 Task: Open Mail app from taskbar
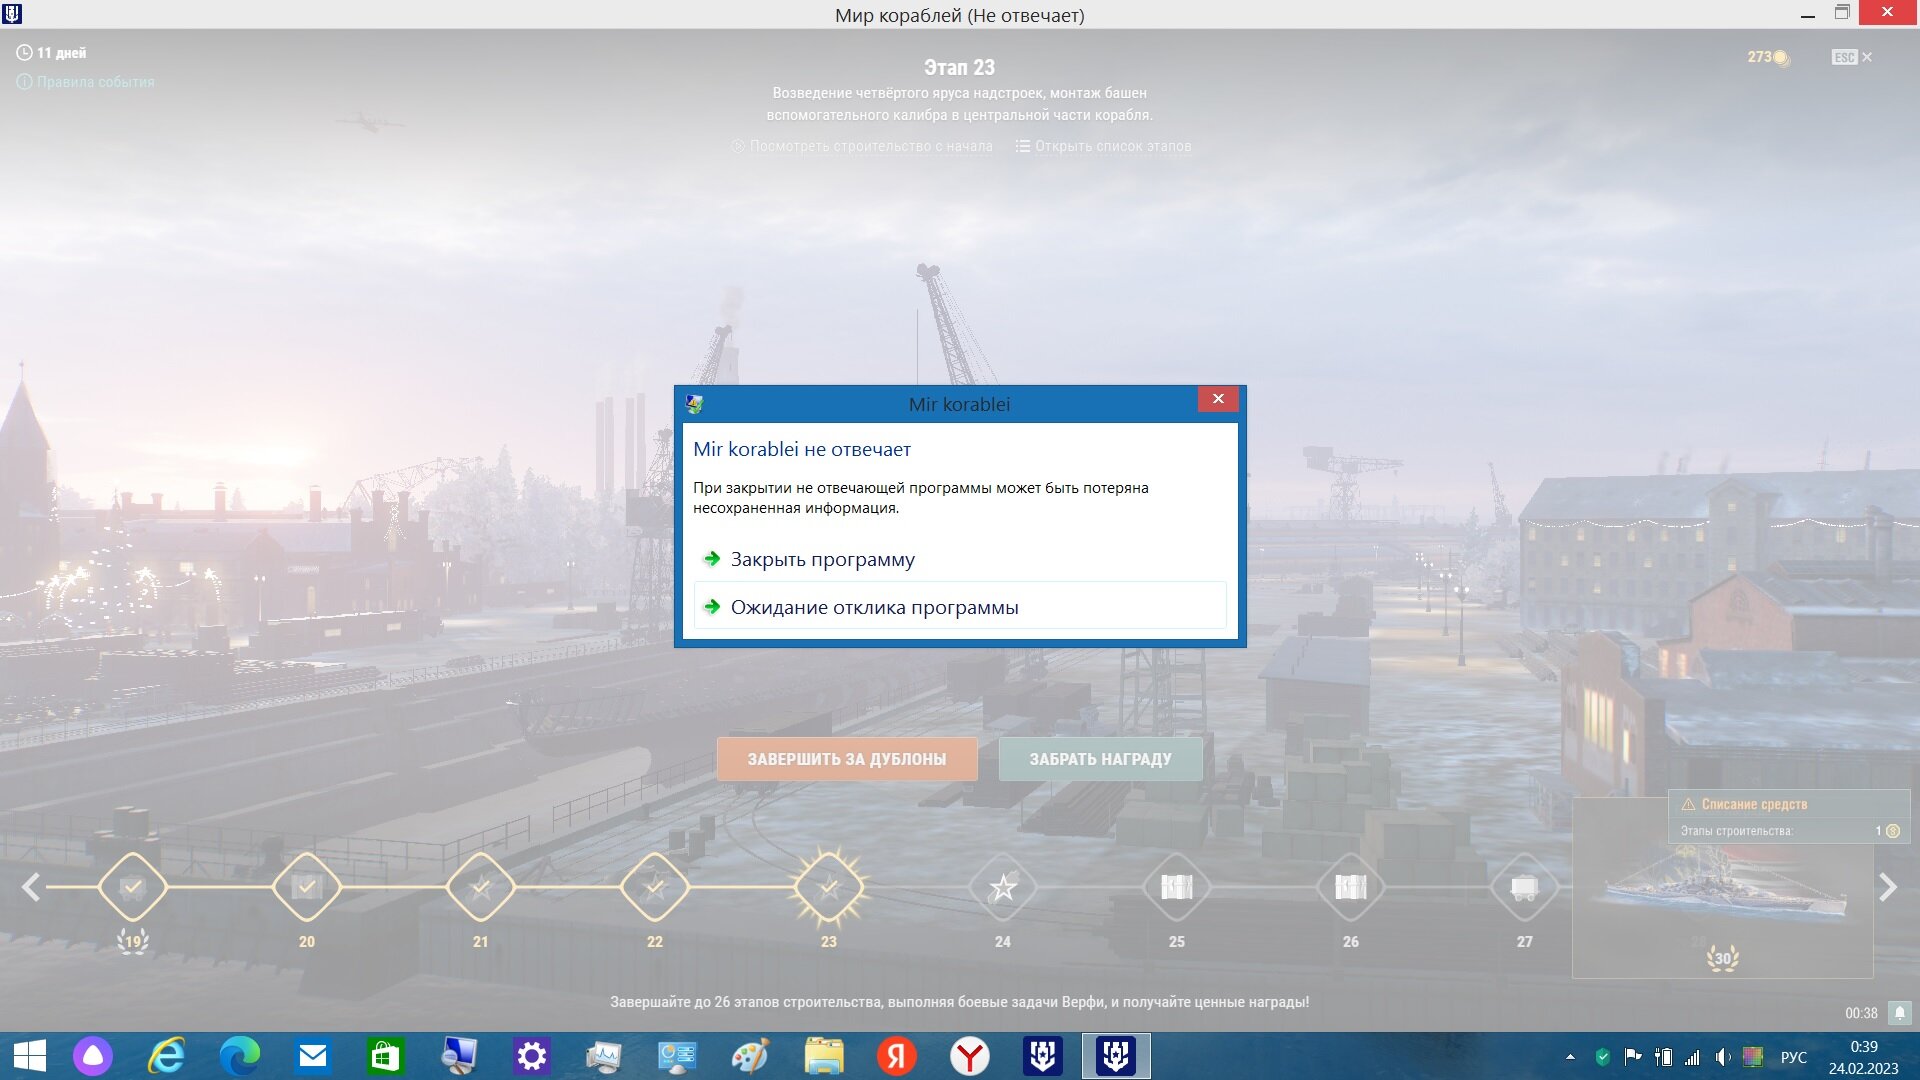coord(312,1056)
